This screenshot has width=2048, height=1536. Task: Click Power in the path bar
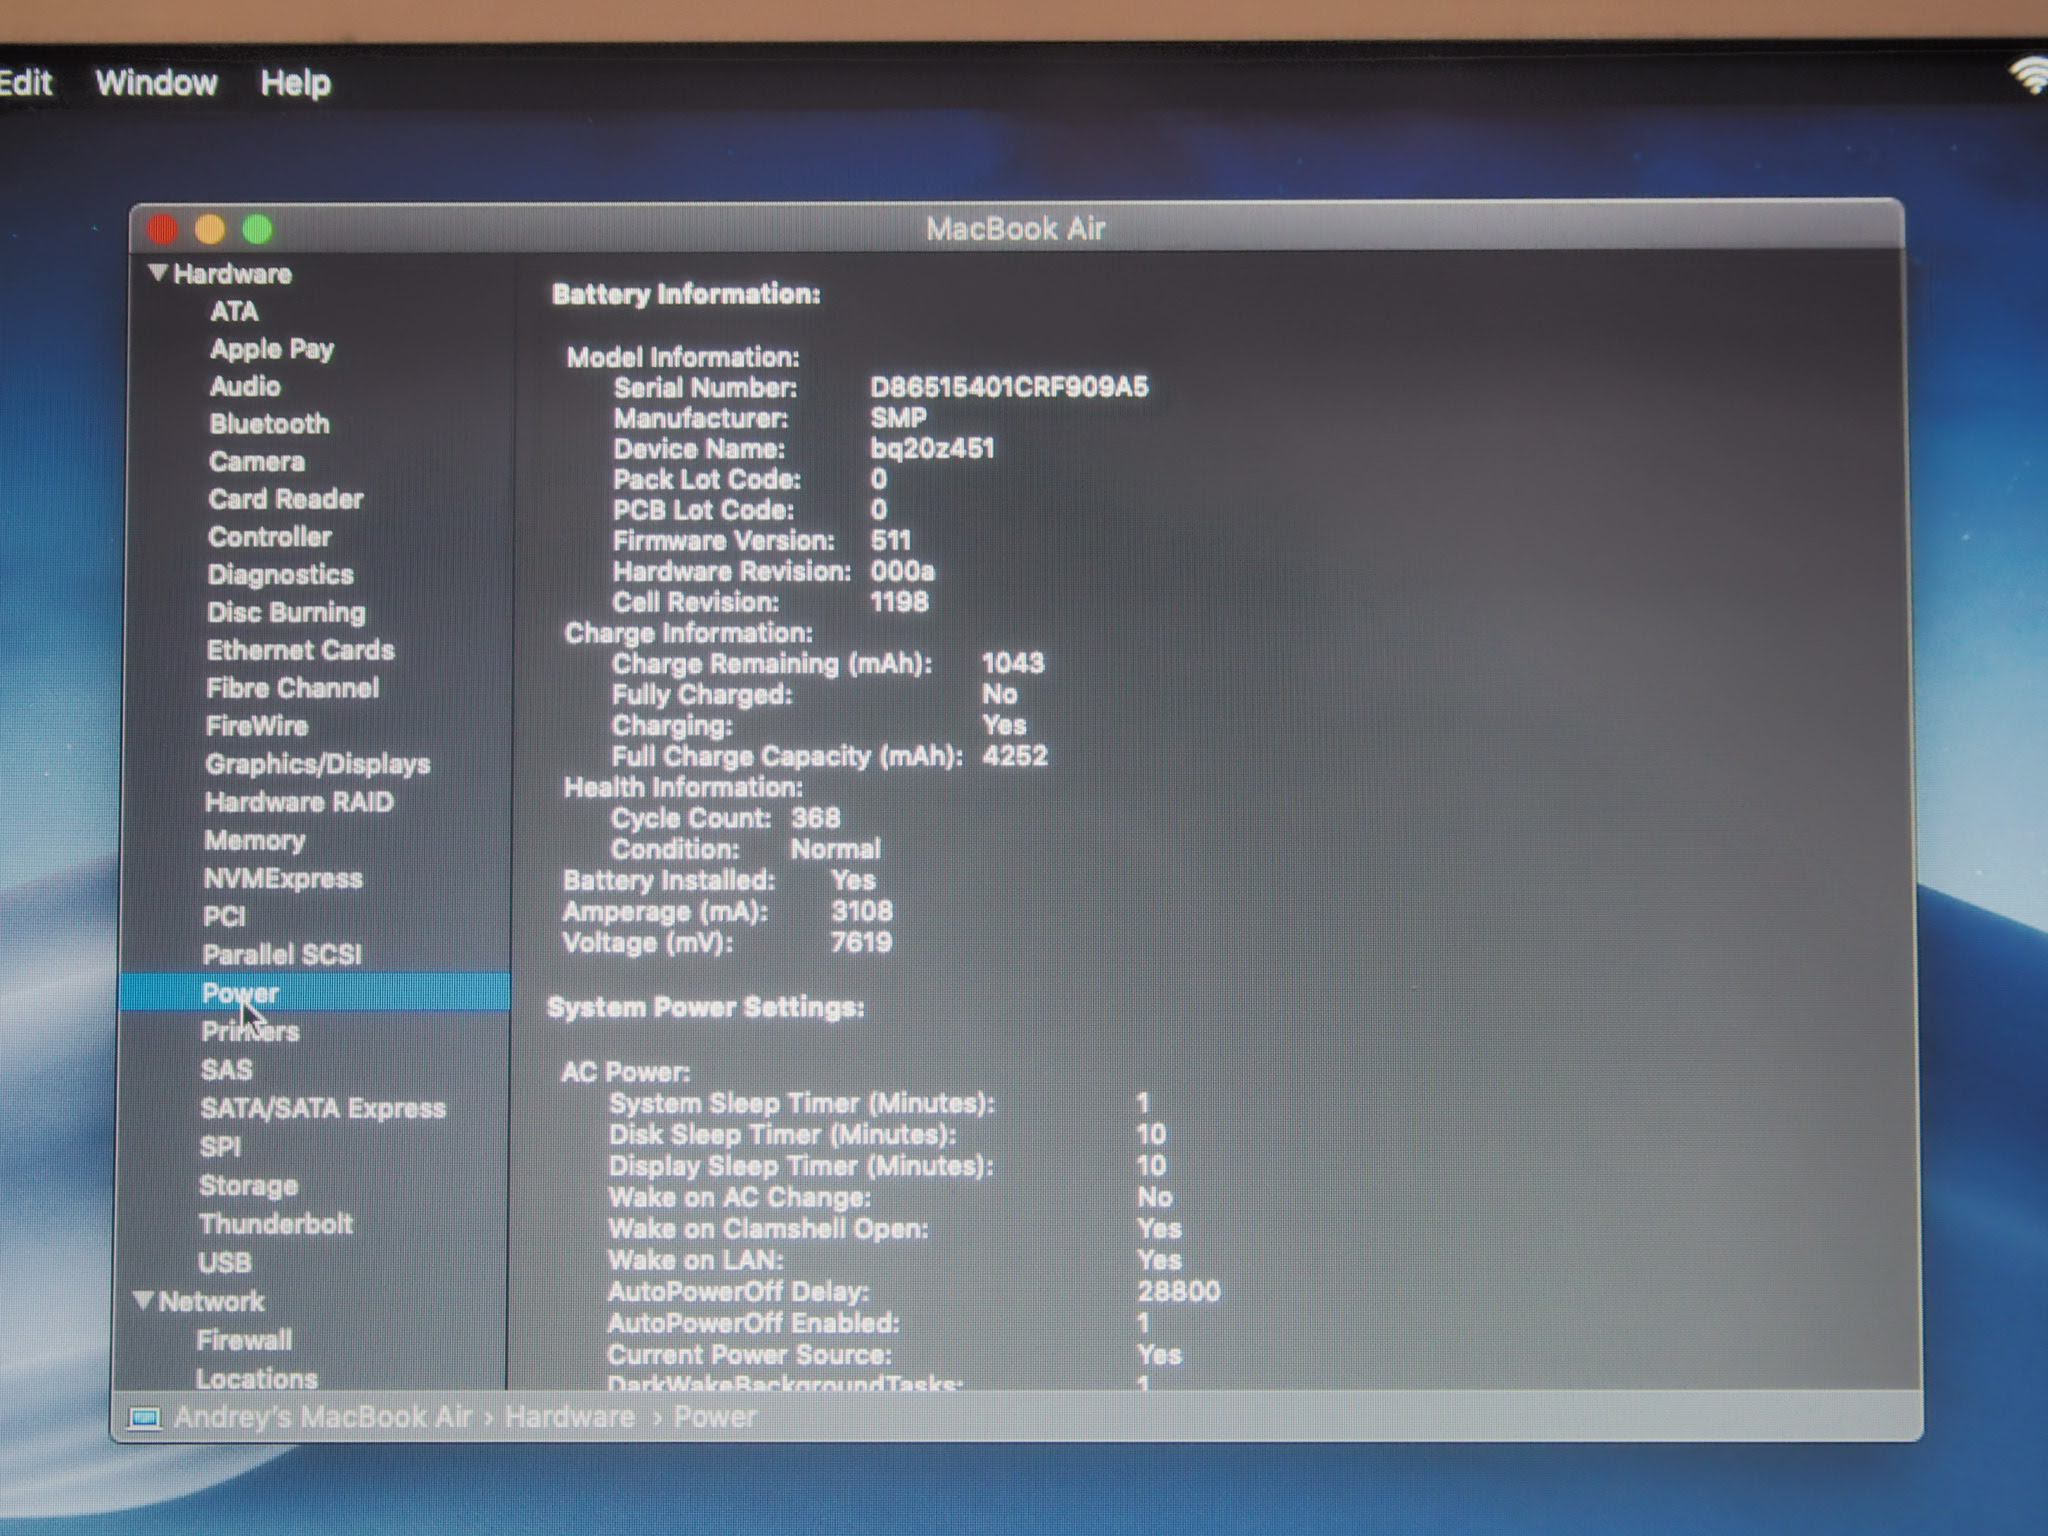tap(715, 1417)
